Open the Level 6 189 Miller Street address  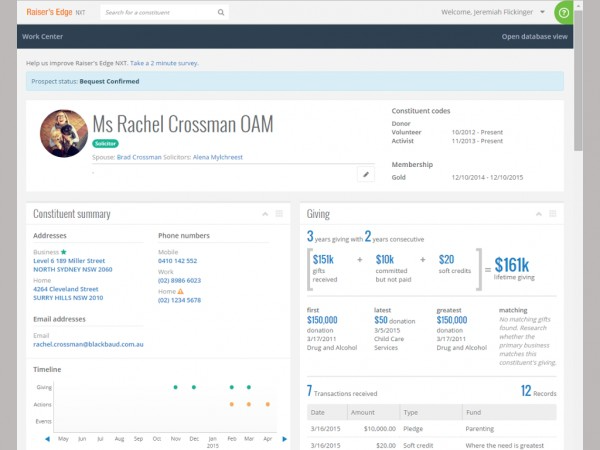tap(73, 265)
